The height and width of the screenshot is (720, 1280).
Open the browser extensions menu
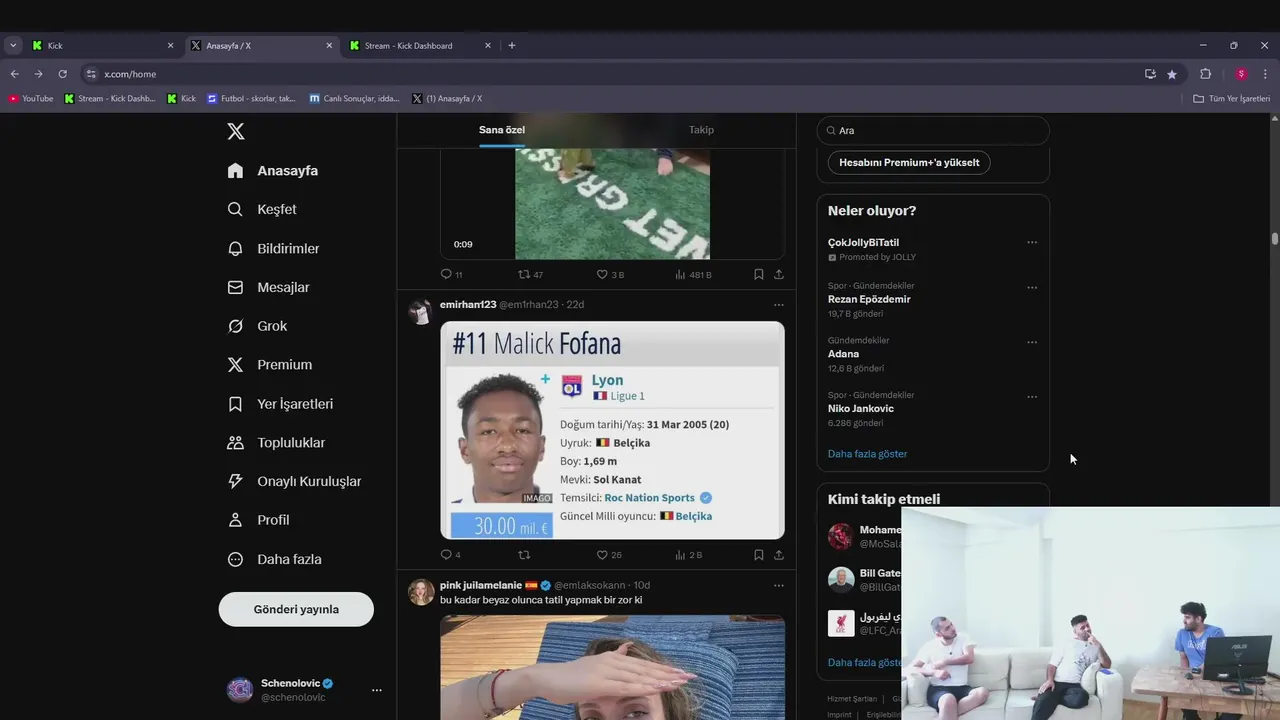[x=1205, y=74]
